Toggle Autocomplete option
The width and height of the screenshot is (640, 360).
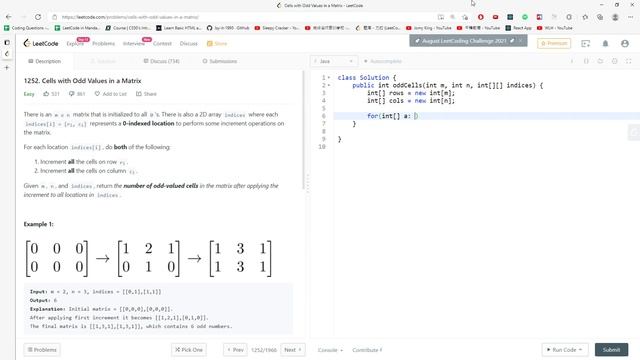click(x=382, y=61)
